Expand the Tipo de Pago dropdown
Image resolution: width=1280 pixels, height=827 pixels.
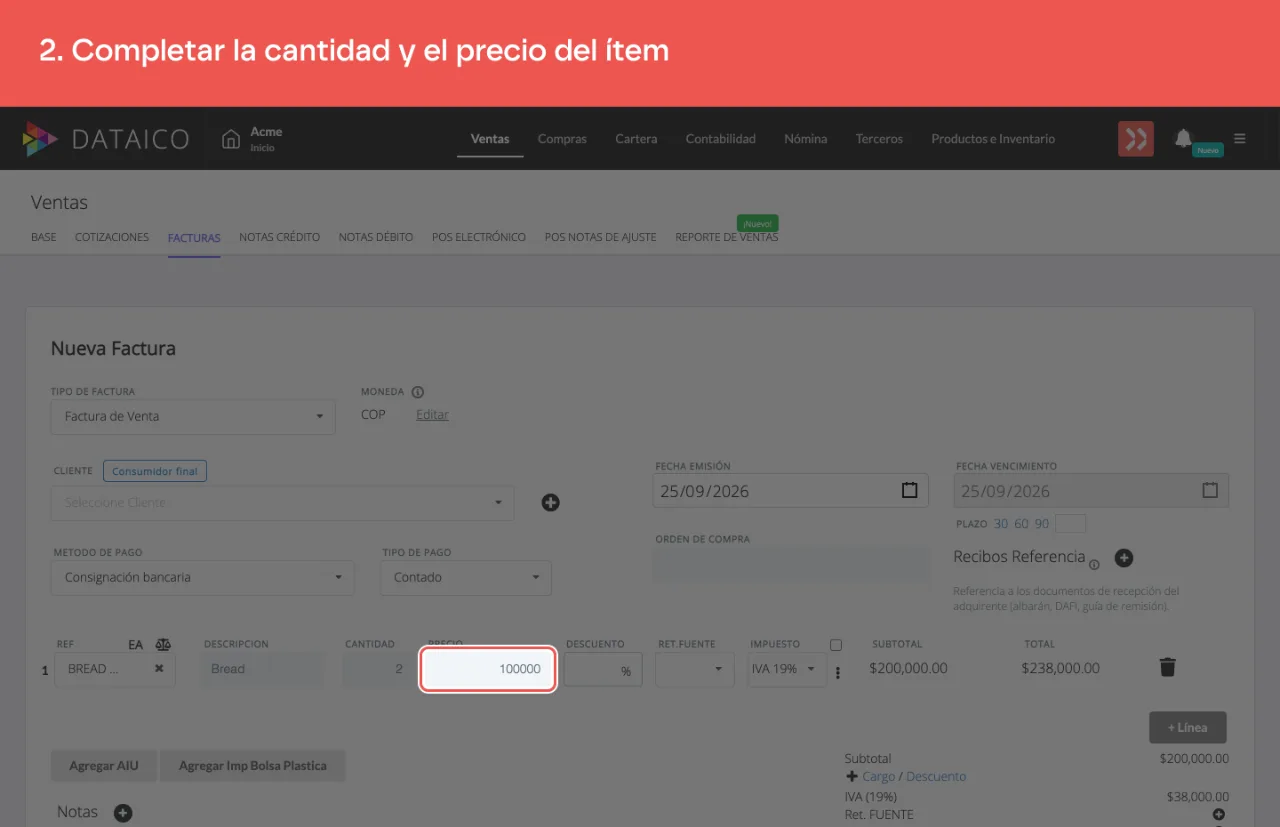466,577
